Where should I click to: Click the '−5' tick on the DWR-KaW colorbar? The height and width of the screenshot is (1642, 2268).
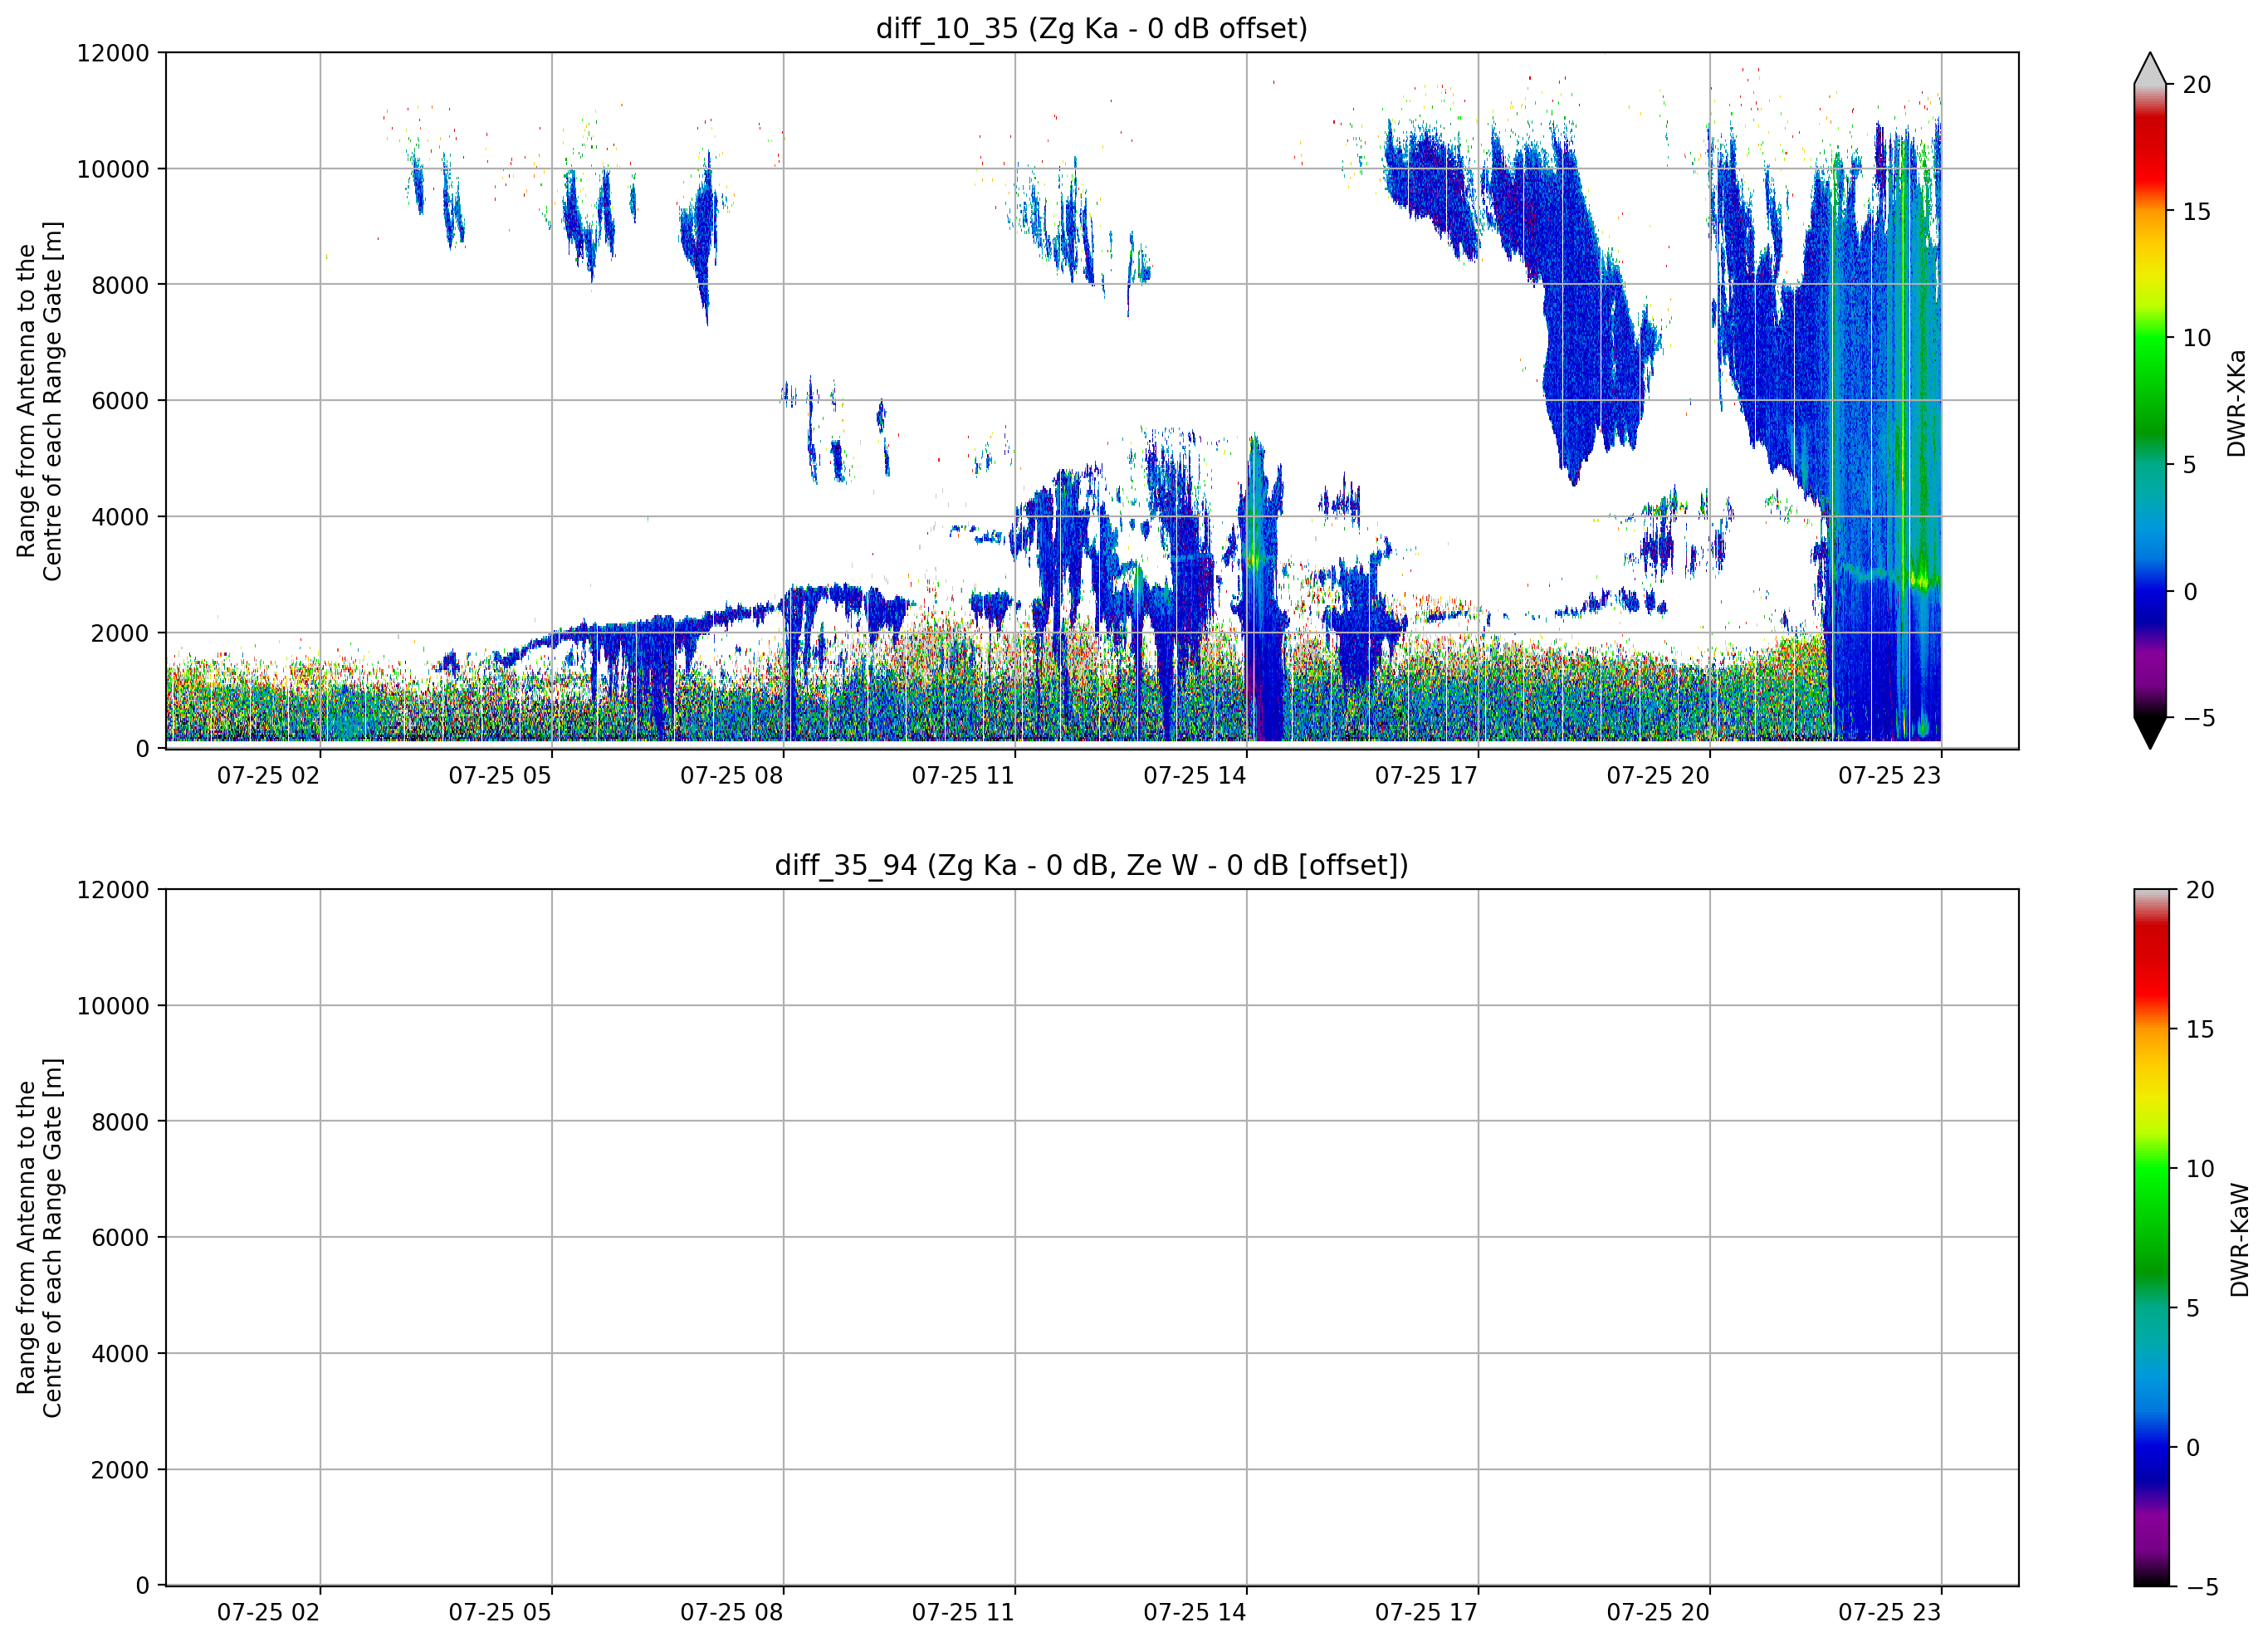coord(2202,1587)
